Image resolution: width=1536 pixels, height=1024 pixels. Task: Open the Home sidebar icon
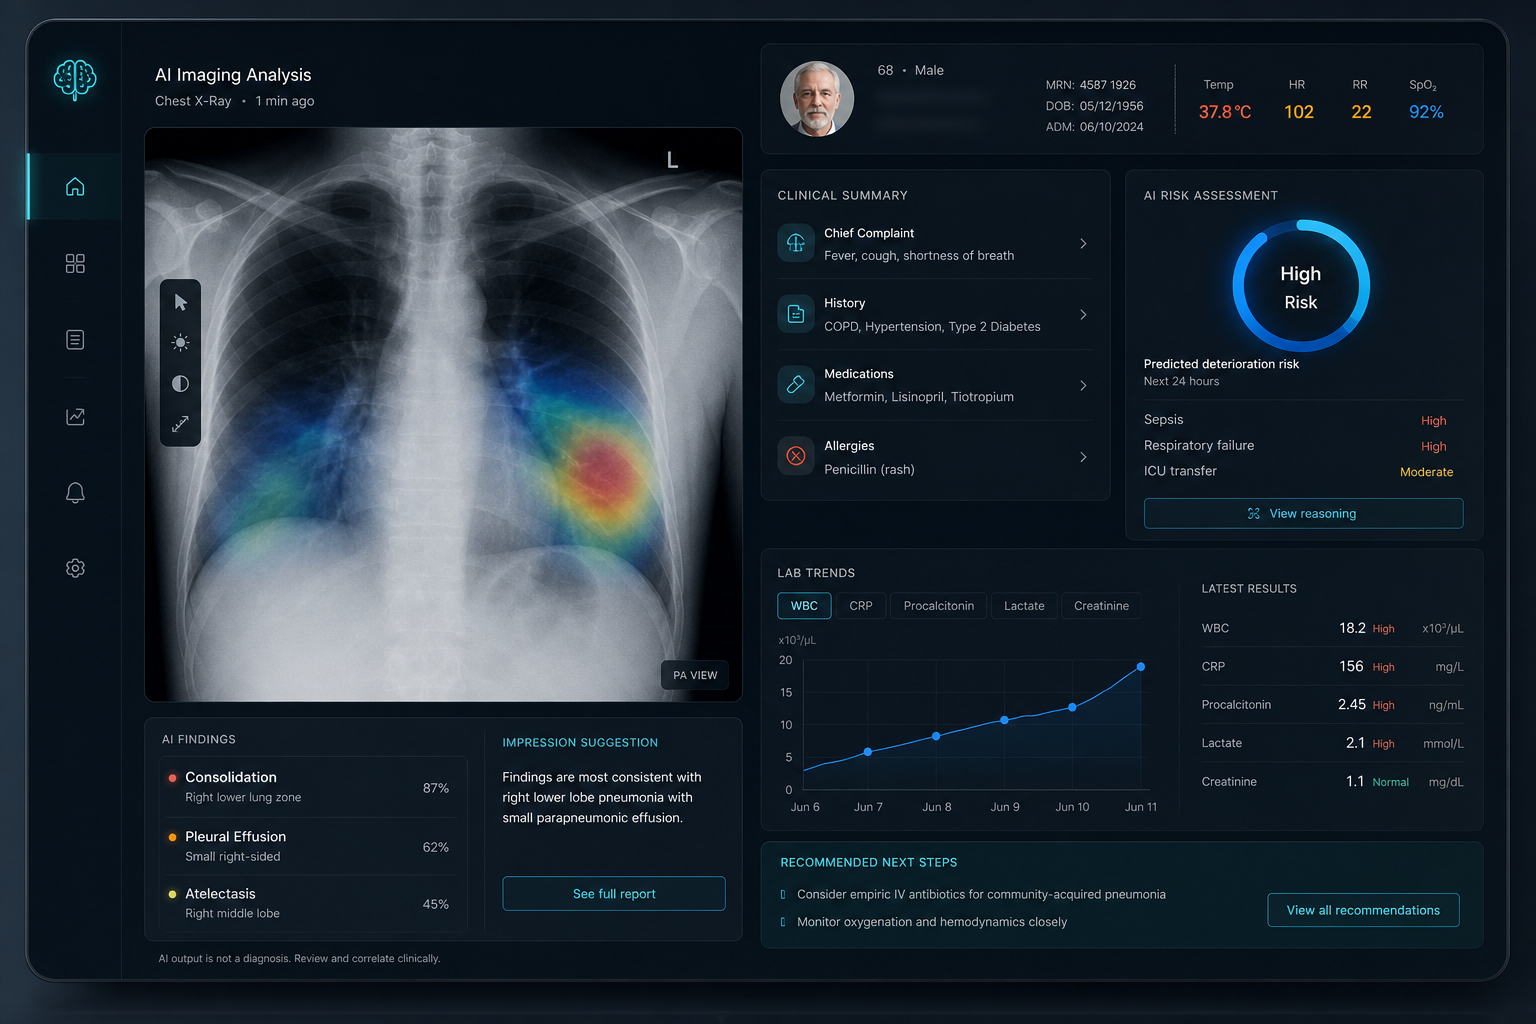click(75, 187)
